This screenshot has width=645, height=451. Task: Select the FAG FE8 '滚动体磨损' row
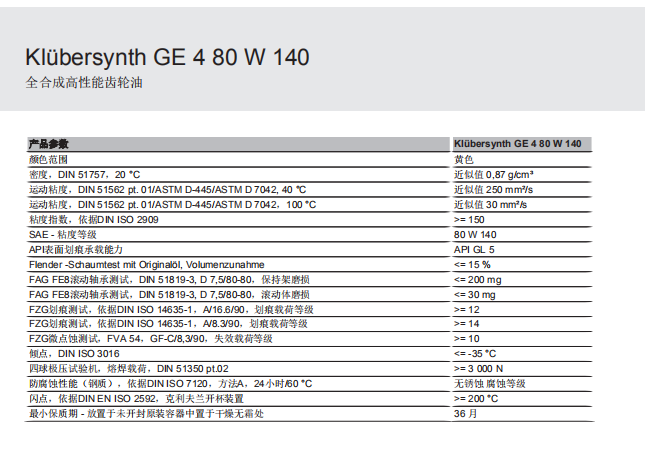tap(169, 295)
